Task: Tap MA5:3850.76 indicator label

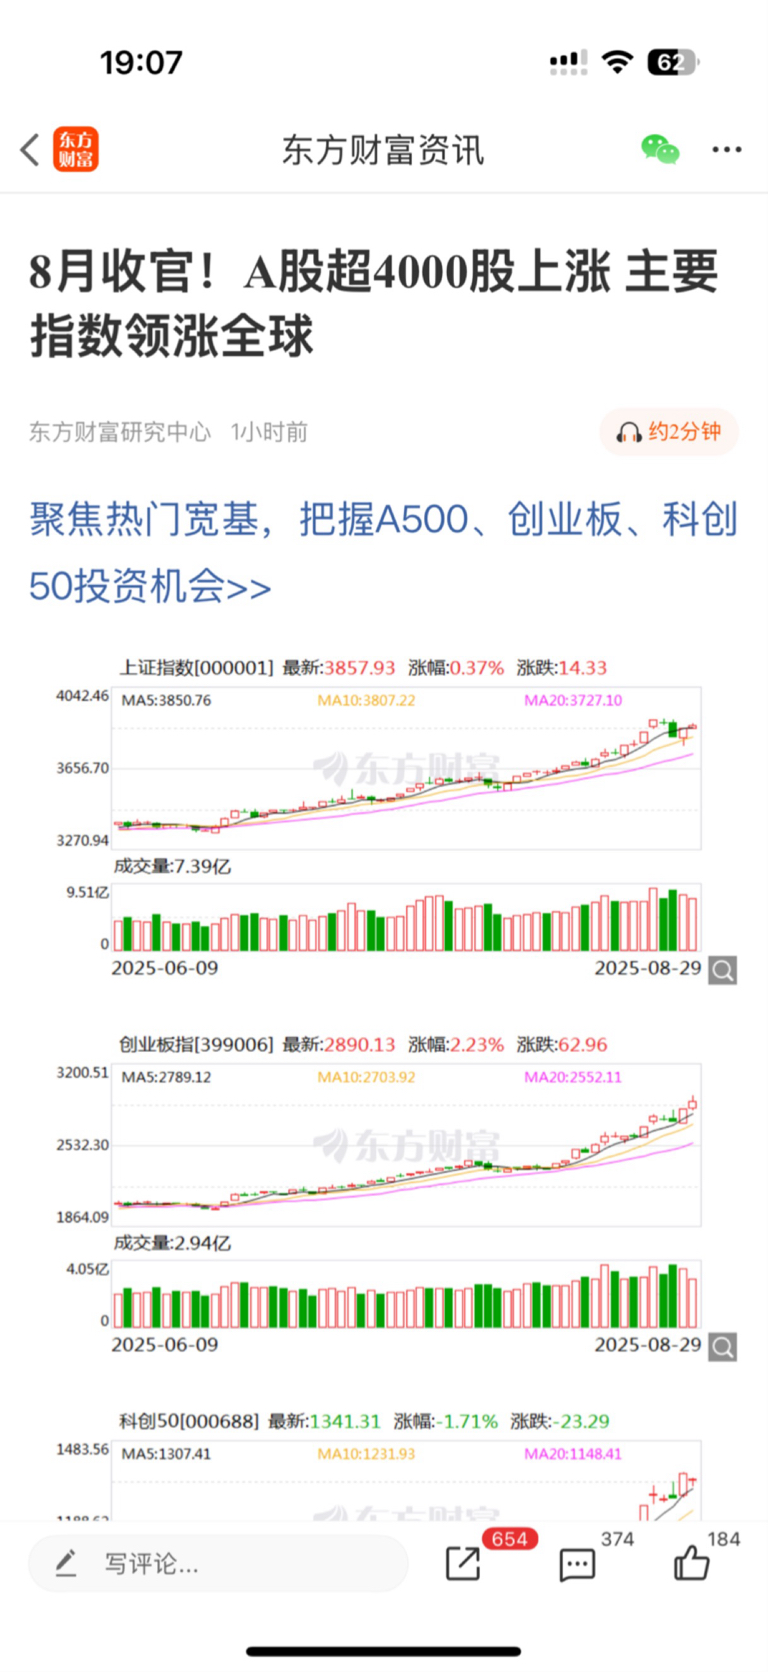Action: (166, 700)
